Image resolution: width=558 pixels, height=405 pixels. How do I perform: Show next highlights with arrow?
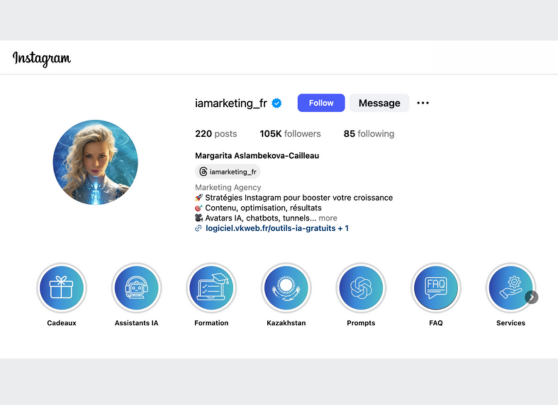click(x=531, y=297)
